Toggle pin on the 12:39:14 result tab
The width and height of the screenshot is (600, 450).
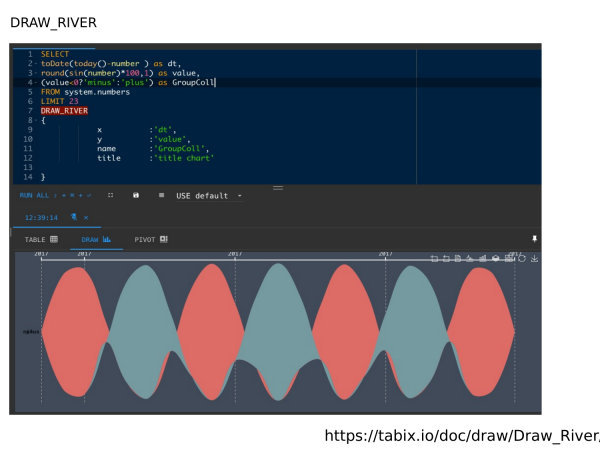(74, 217)
